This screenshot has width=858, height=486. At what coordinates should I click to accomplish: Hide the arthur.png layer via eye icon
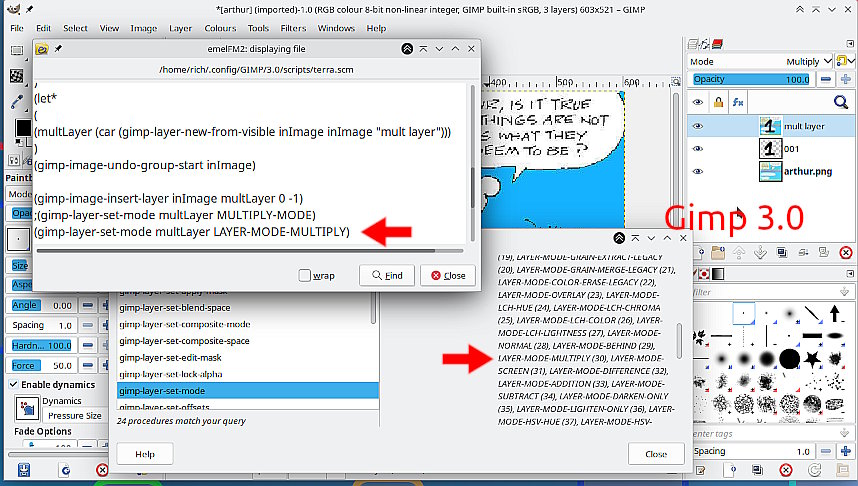pos(698,171)
